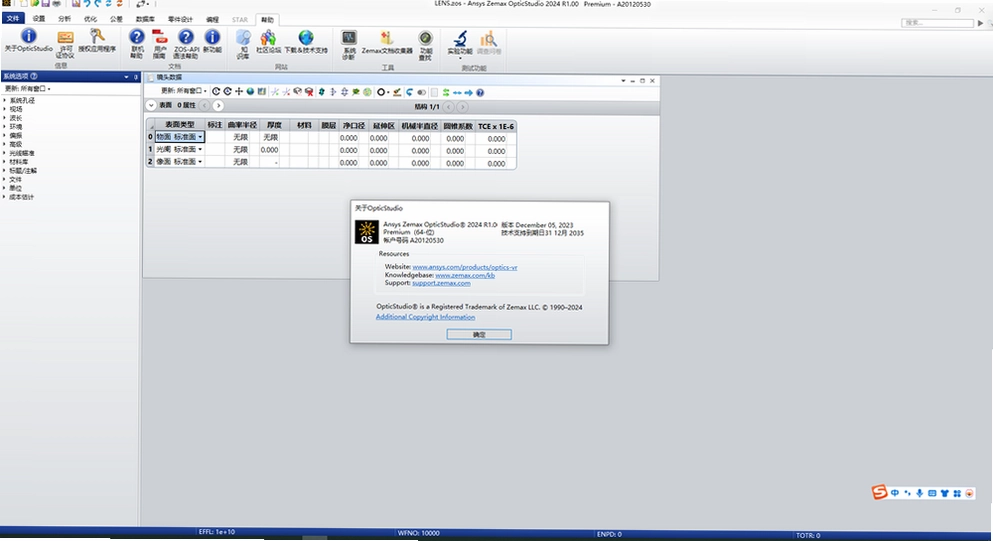The width and height of the screenshot is (993, 541).
Task: Open the 用户指南 PDF user guide
Action: (x=160, y=44)
